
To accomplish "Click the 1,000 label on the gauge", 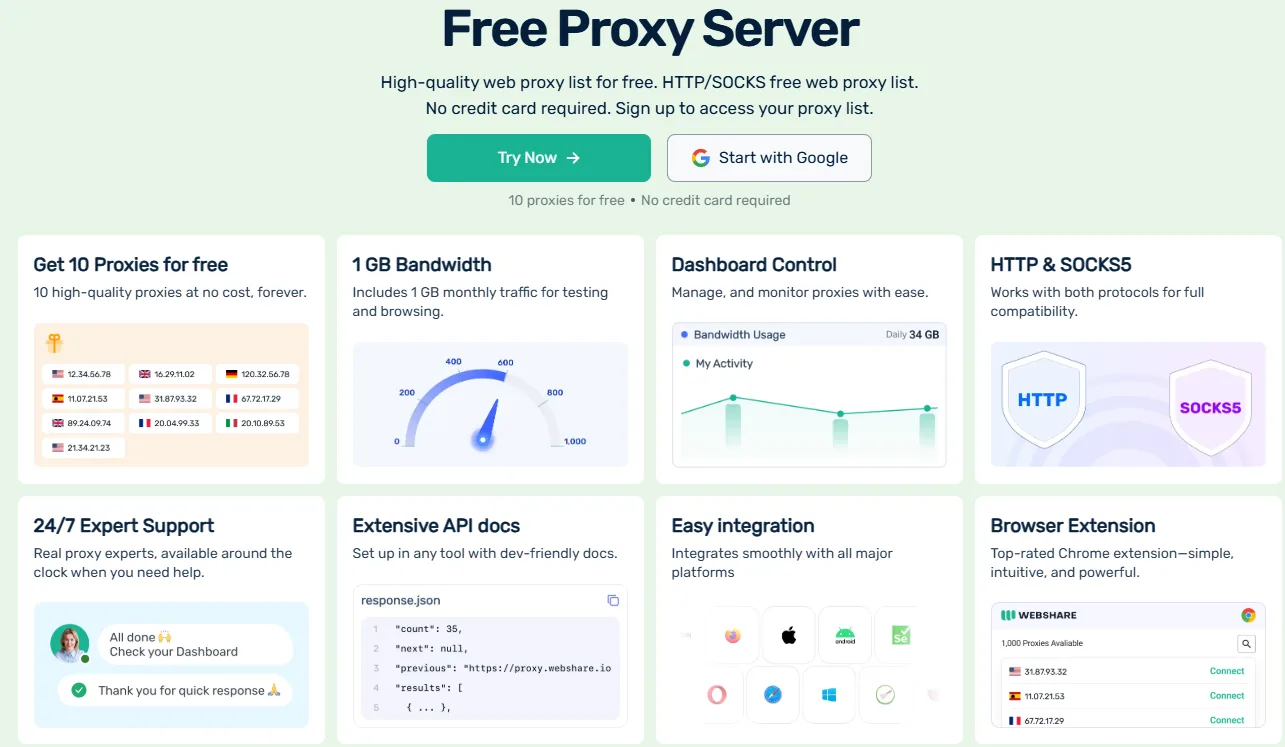I will click(575, 441).
